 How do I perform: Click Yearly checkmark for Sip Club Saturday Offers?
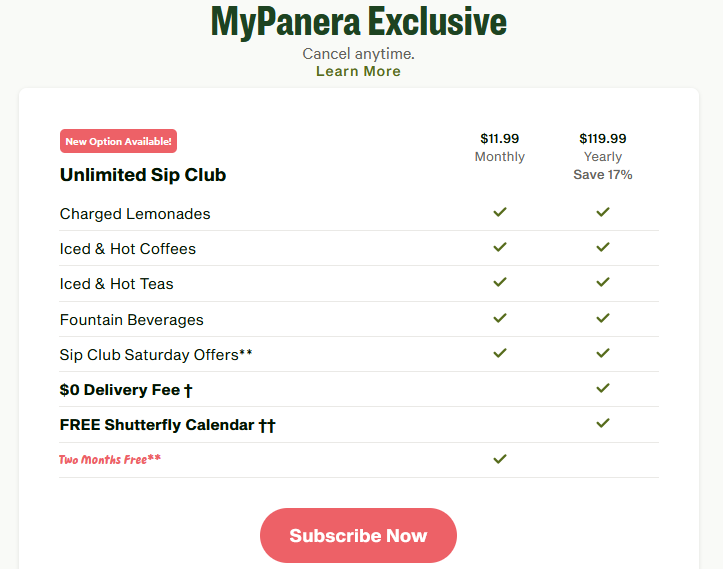tap(603, 353)
